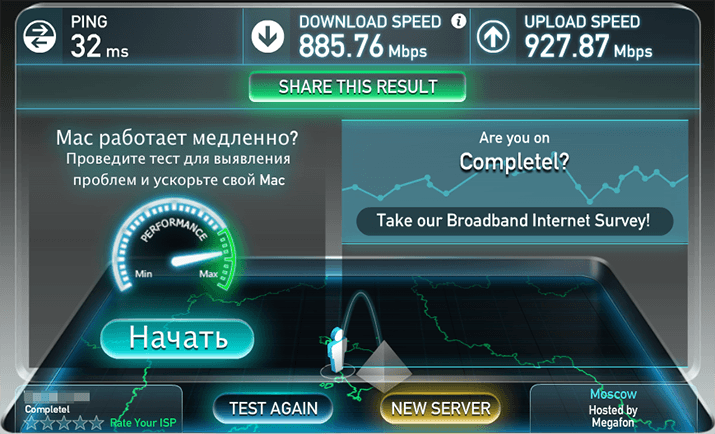Choose NEW SERVER button
The height and width of the screenshot is (434, 715).
pos(440,408)
